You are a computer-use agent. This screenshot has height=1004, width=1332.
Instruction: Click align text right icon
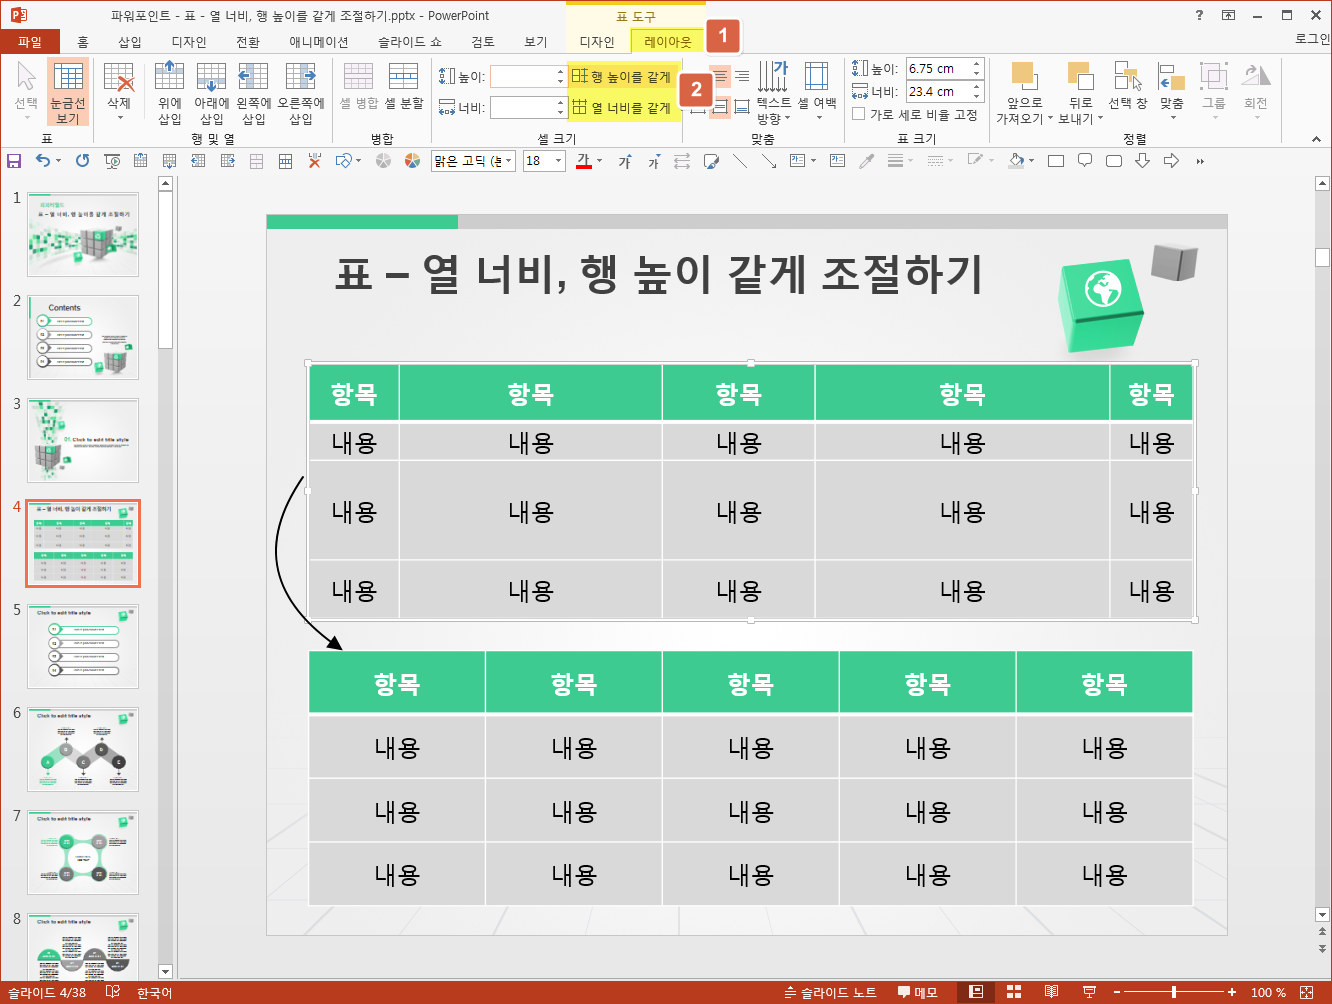pos(742,76)
